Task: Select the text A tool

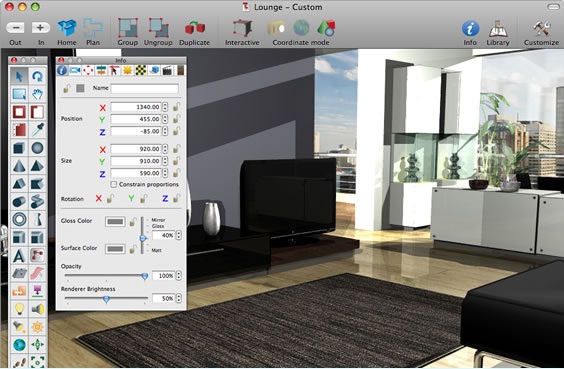Action: pos(19,255)
